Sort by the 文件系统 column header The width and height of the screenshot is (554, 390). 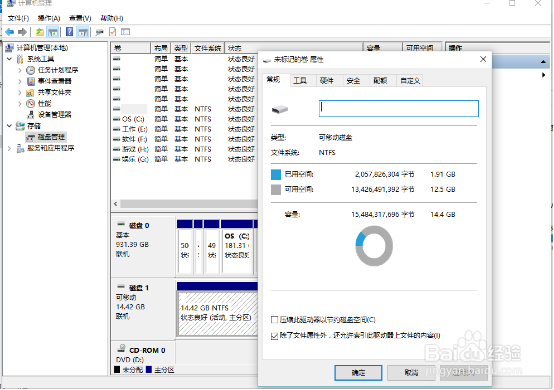pos(208,48)
